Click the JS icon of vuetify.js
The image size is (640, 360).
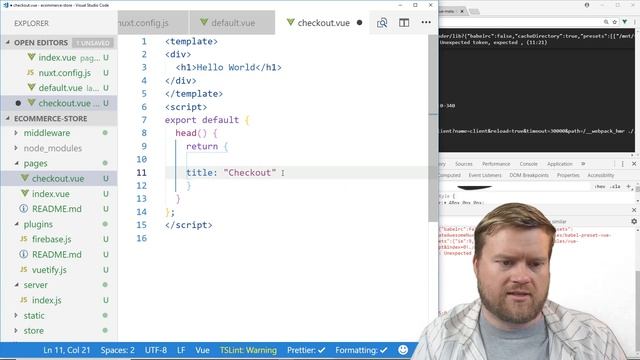point(24,270)
